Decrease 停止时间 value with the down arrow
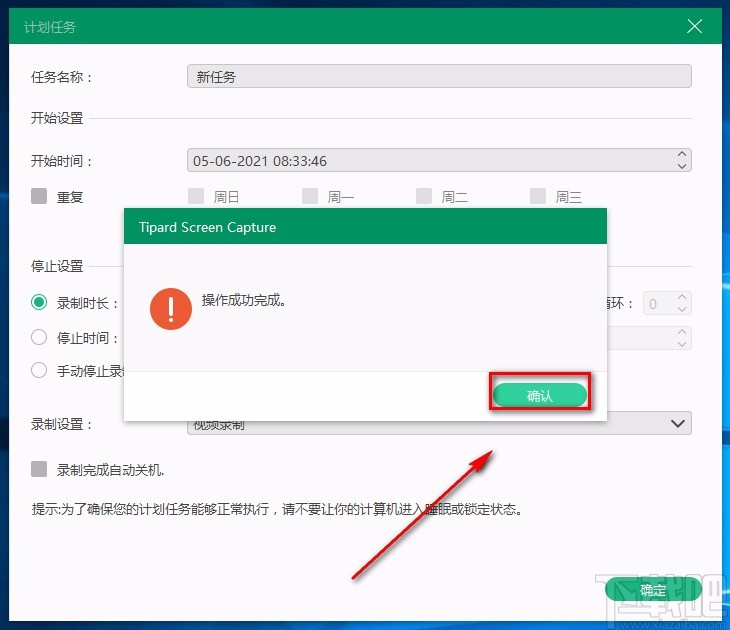730x630 pixels. coord(682,344)
